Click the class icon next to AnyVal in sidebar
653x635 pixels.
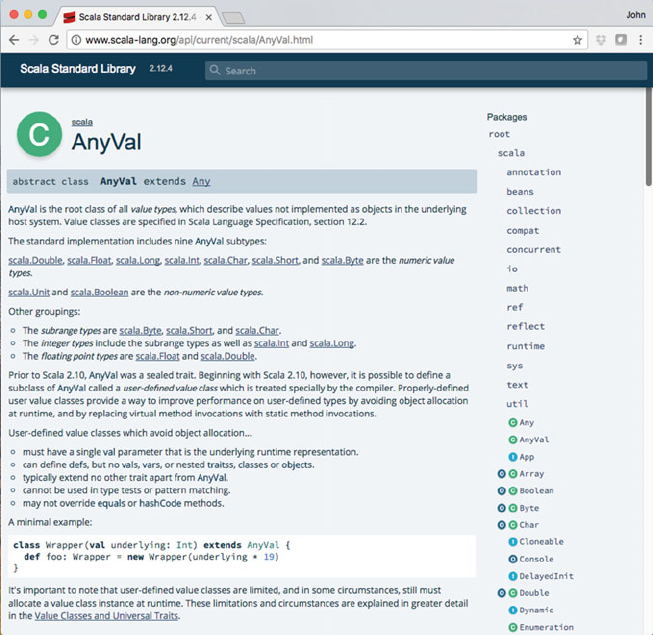point(513,440)
